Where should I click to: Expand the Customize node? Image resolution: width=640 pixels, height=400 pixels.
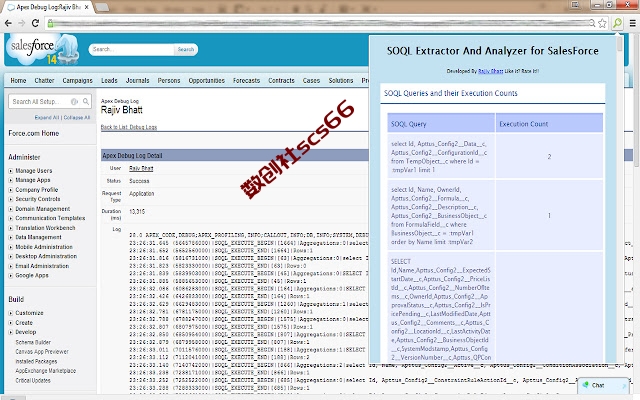click(11, 313)
